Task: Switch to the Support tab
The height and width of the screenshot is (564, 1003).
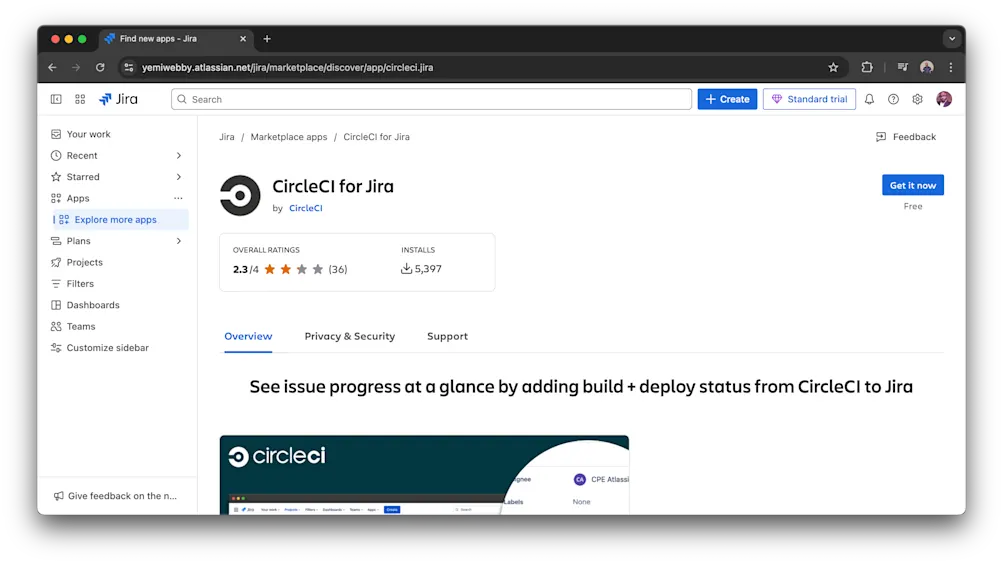Action: pyautogui.click(x=447, y=336)
